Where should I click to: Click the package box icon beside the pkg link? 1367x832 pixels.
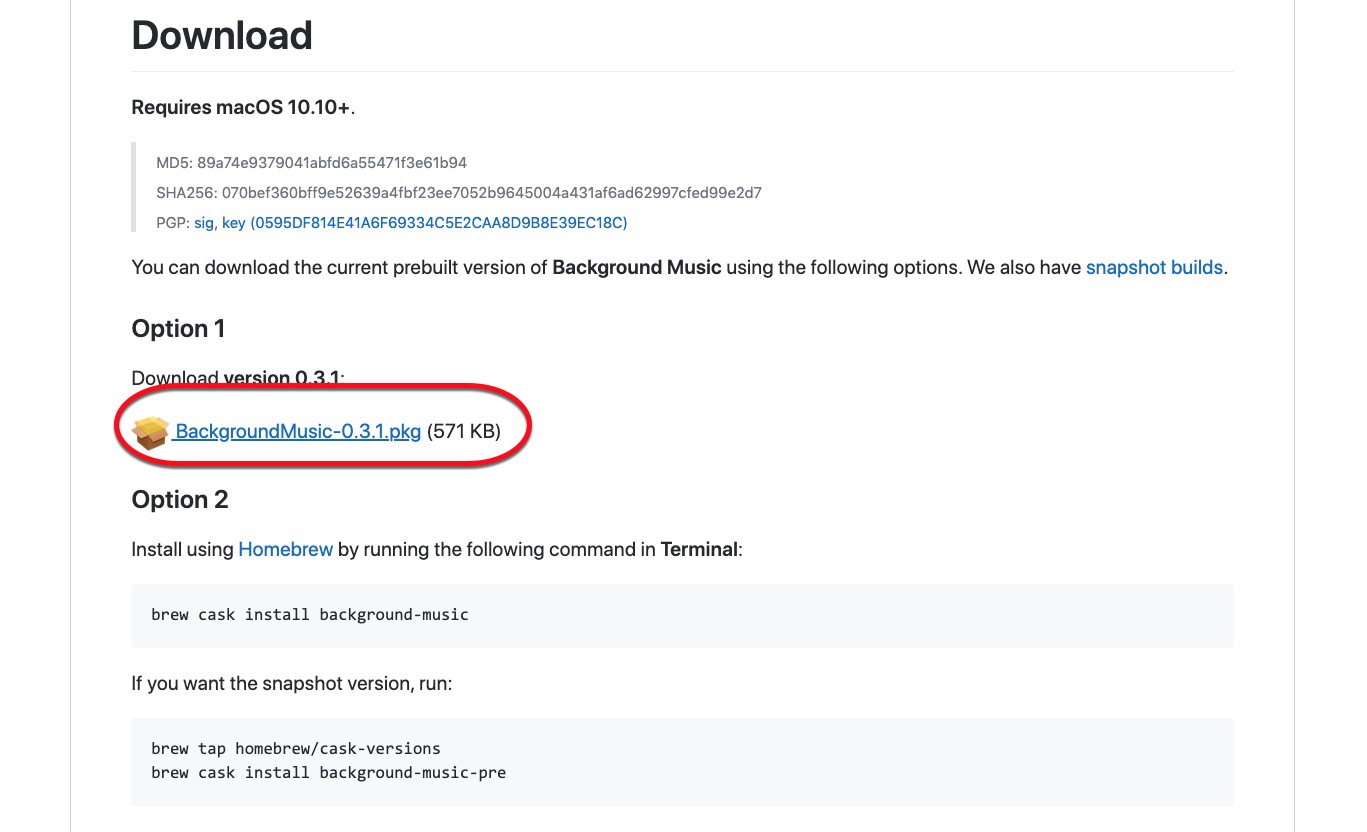(x=151, y=432)
